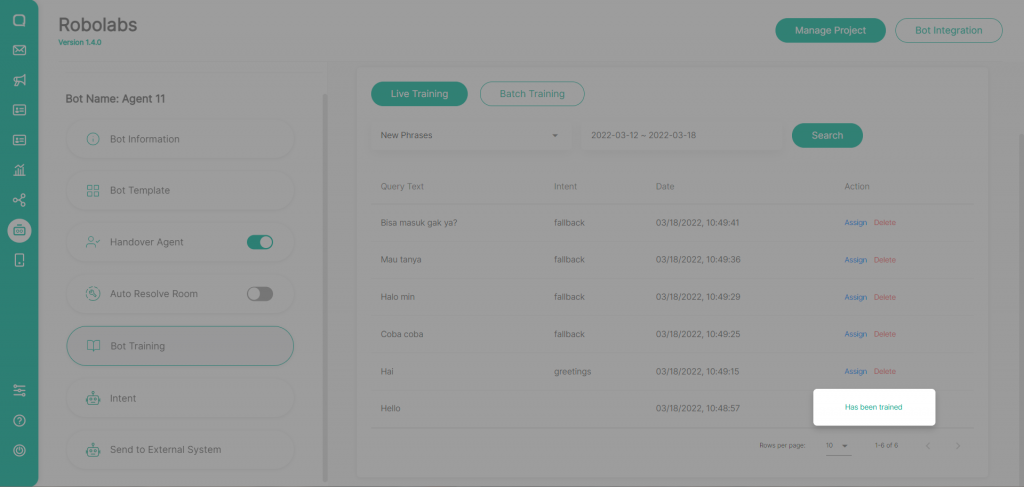Turn on the Auto Resolve Room switch
The width and height of the screenshot is (1024, 487).
click(260, 294)
